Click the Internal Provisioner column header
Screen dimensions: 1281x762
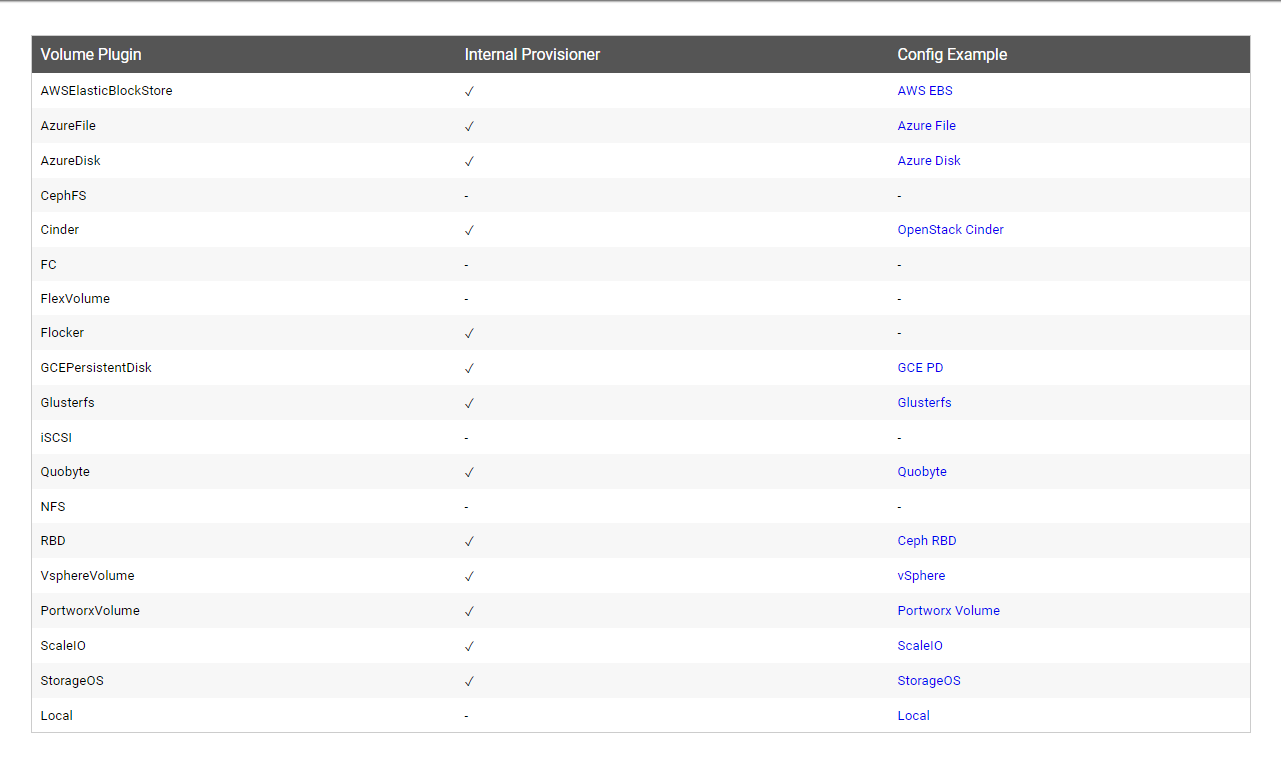point(532,55)
